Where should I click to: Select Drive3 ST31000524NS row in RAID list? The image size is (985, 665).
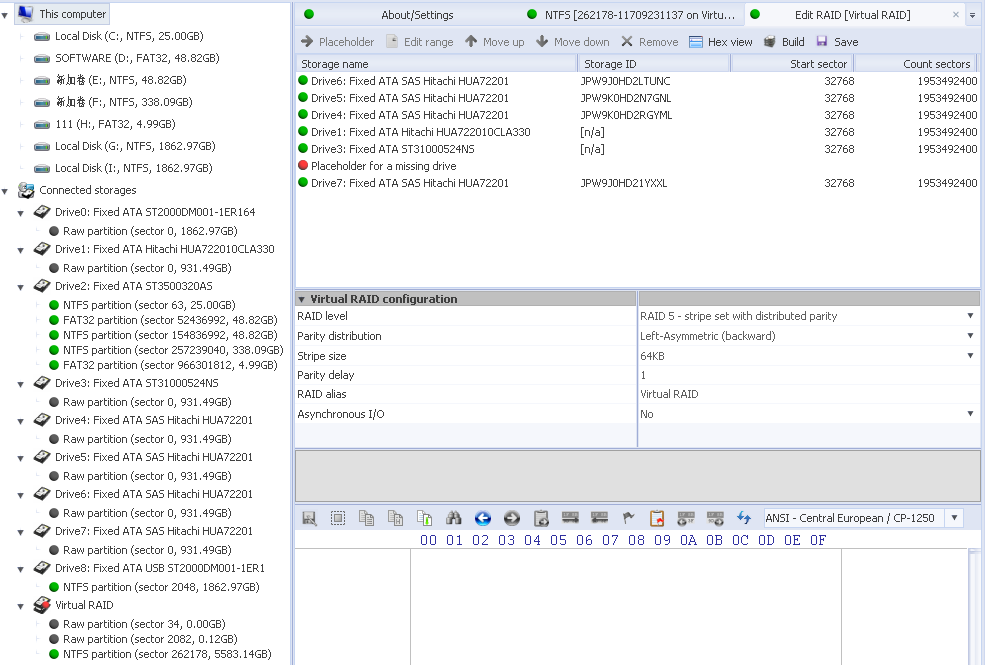click(x=638, y=149)
